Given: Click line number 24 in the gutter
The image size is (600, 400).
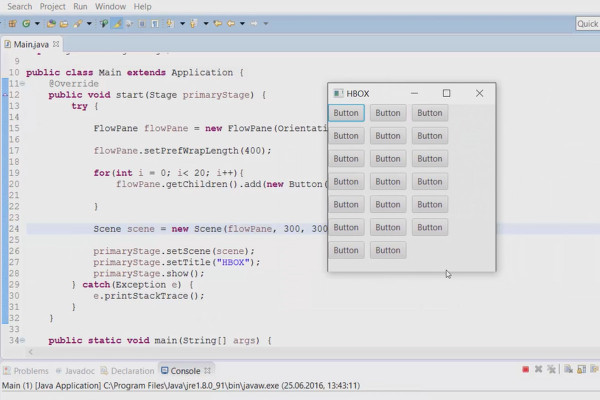Looking at the screenshot, I should (x=14, y=229).
